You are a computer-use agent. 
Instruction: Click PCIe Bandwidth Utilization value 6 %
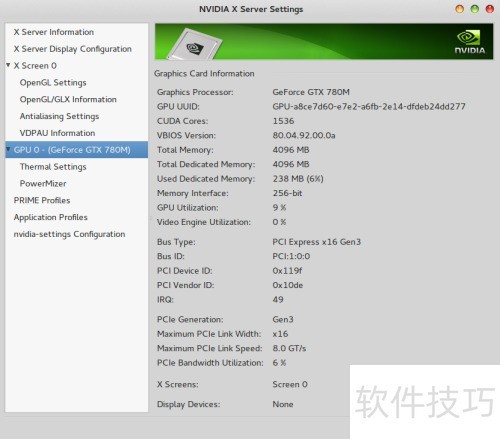click(279, 363)
